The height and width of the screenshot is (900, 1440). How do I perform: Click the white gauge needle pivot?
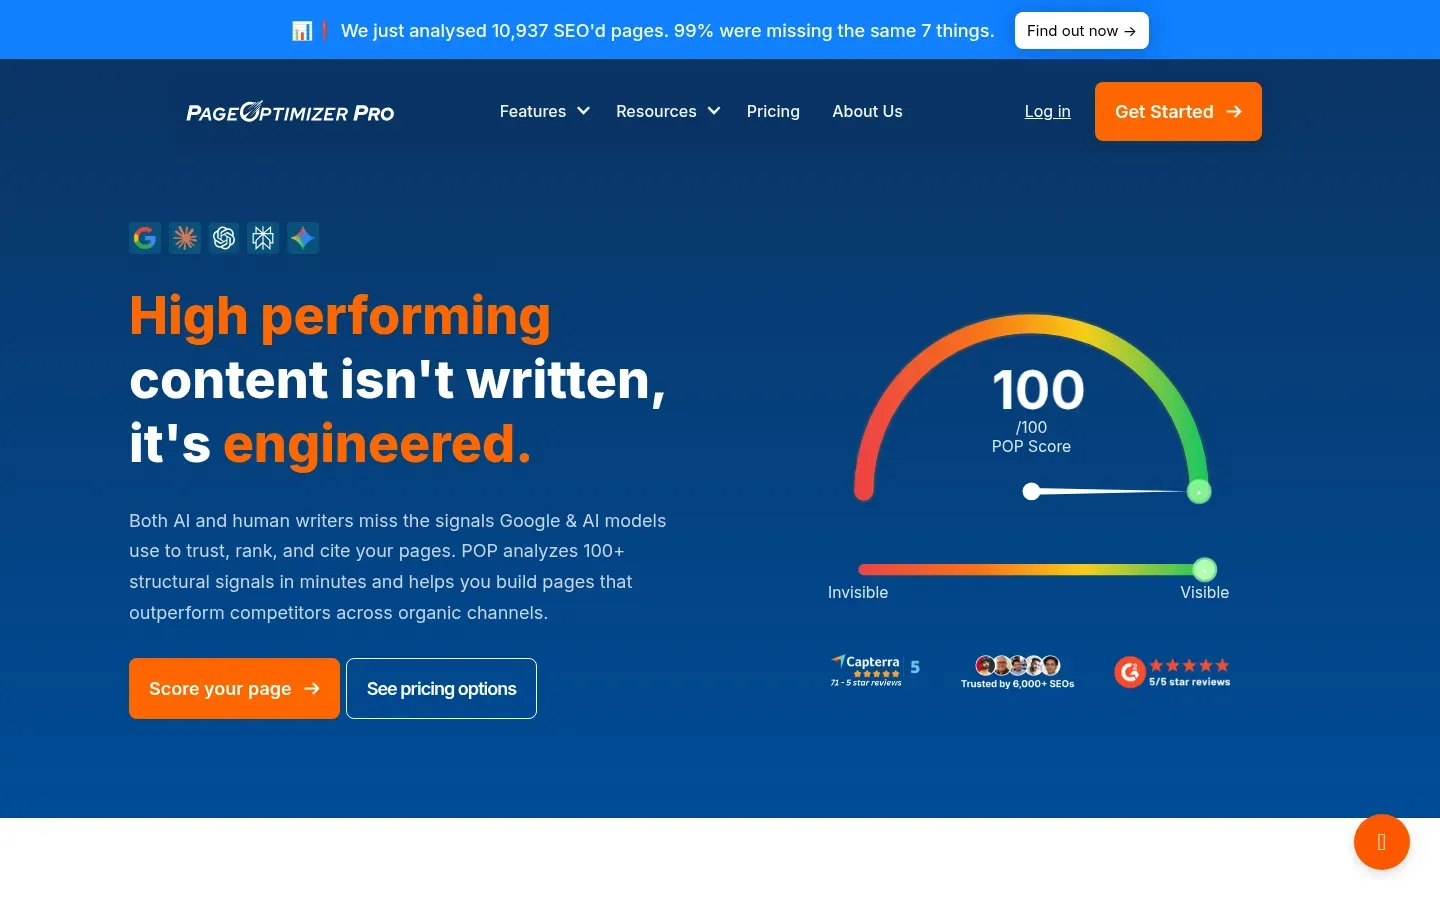[x=1031, y=491]
